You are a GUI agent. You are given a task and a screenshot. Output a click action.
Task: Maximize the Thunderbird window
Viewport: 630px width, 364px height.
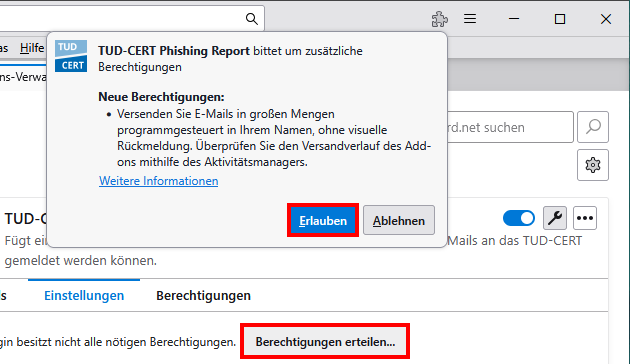tap(560, 18)
